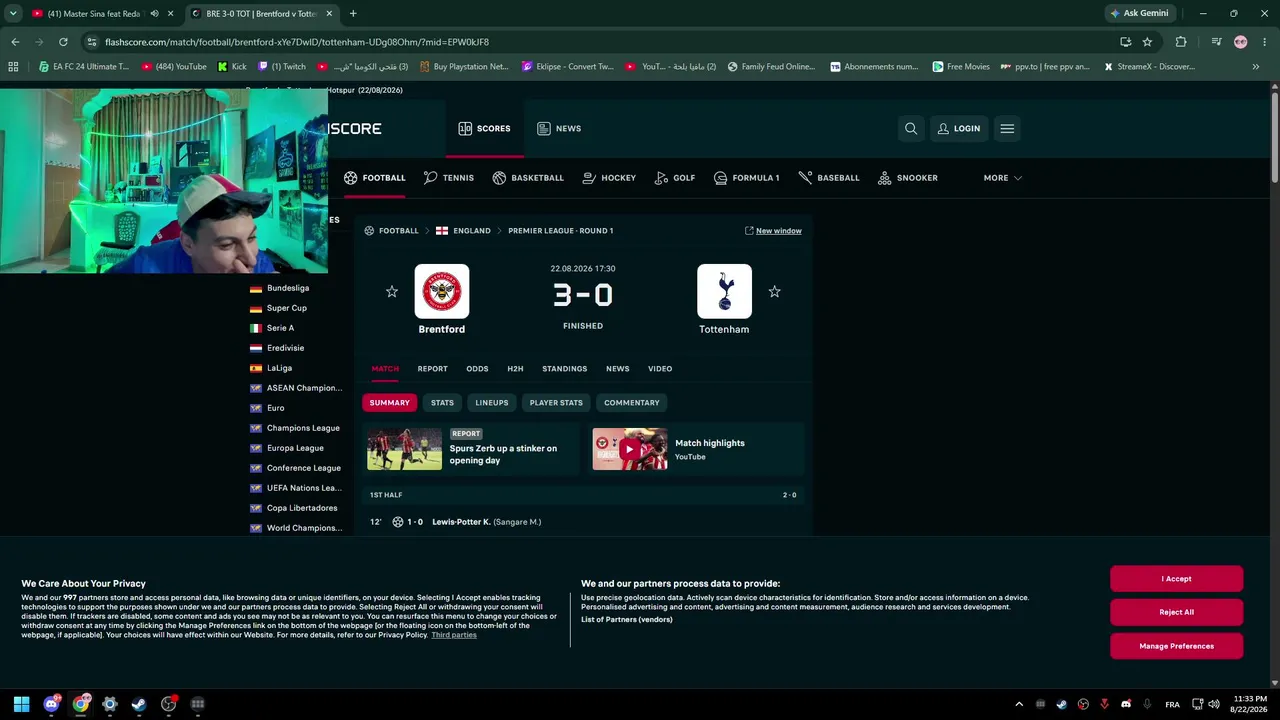Open the Golf sport section

pos(675,178)
